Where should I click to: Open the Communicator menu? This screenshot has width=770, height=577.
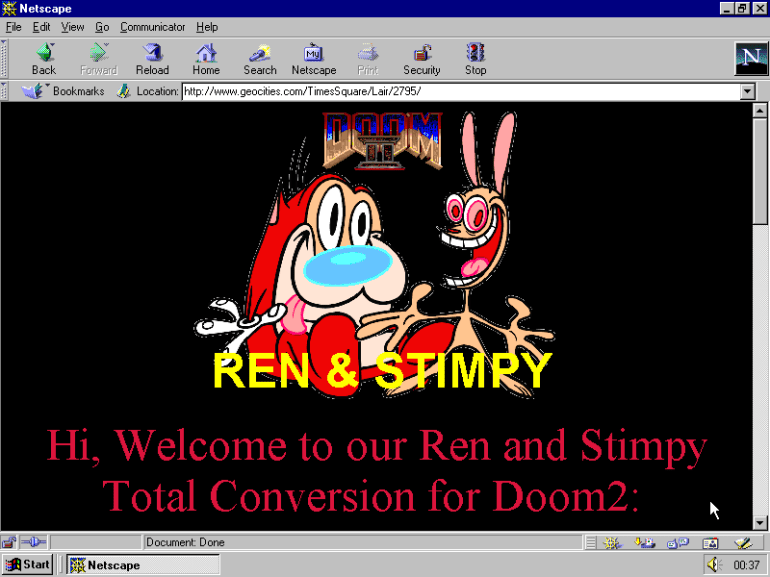point(152,27)
